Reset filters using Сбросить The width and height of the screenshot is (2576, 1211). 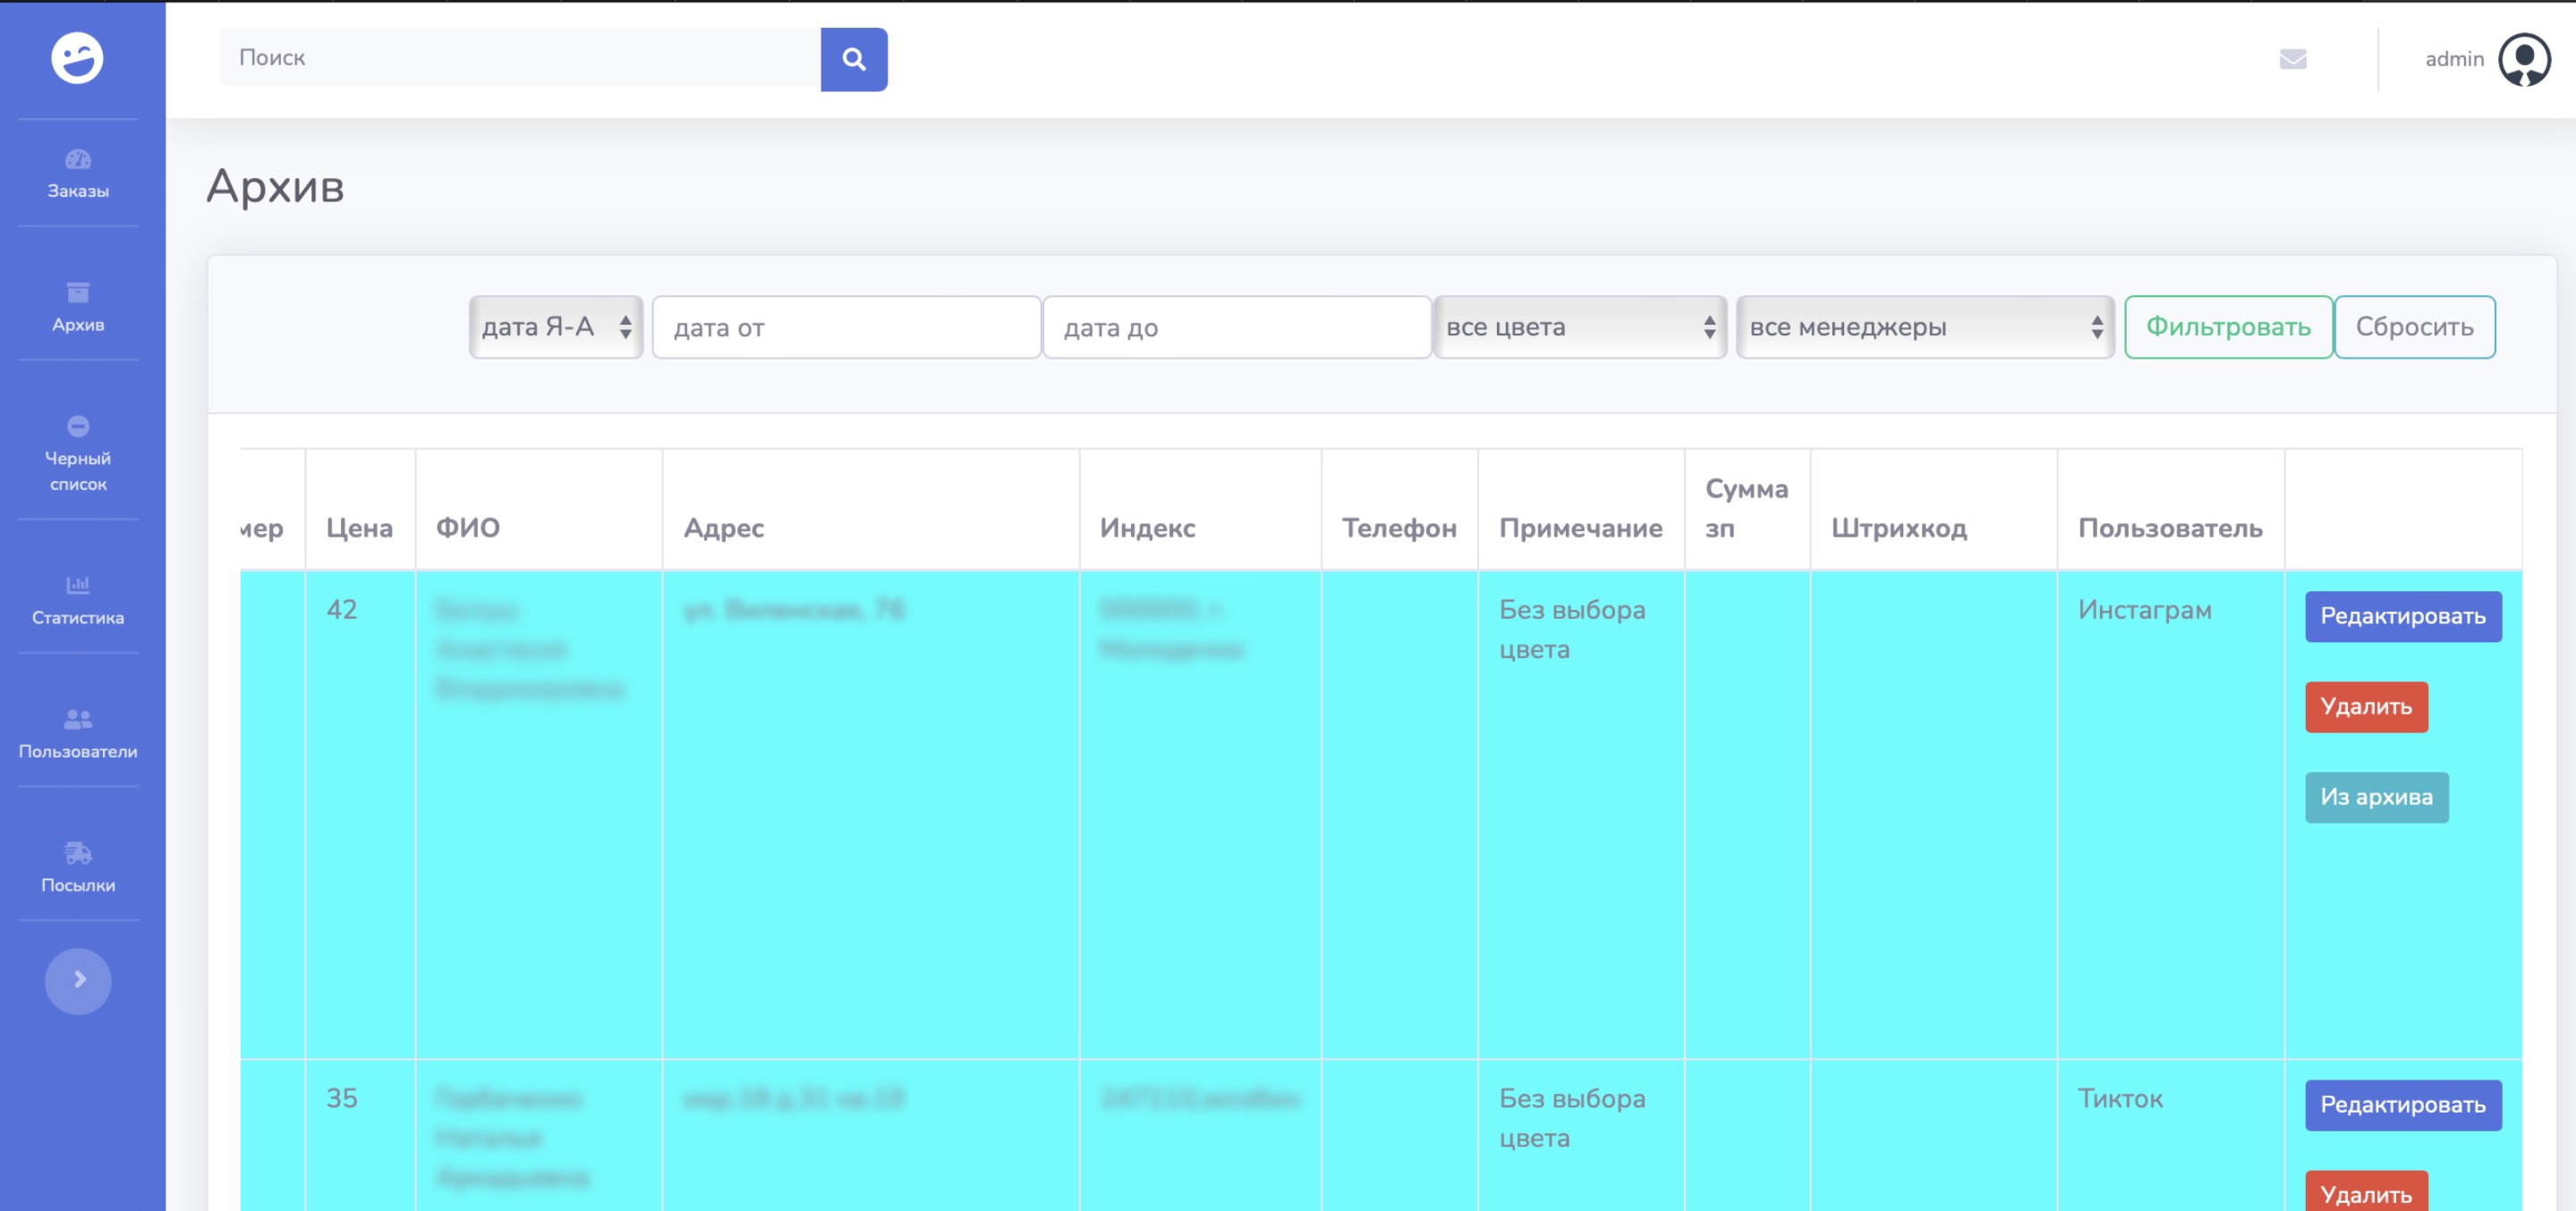click(2414, 326)
